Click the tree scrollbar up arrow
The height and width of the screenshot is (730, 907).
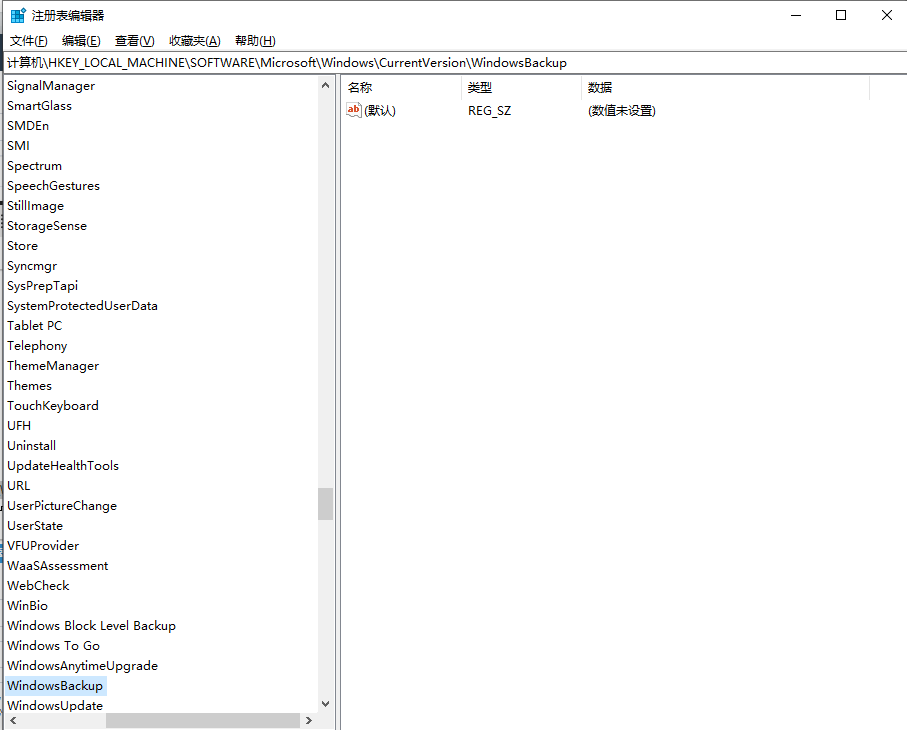[x=325, y=86]
